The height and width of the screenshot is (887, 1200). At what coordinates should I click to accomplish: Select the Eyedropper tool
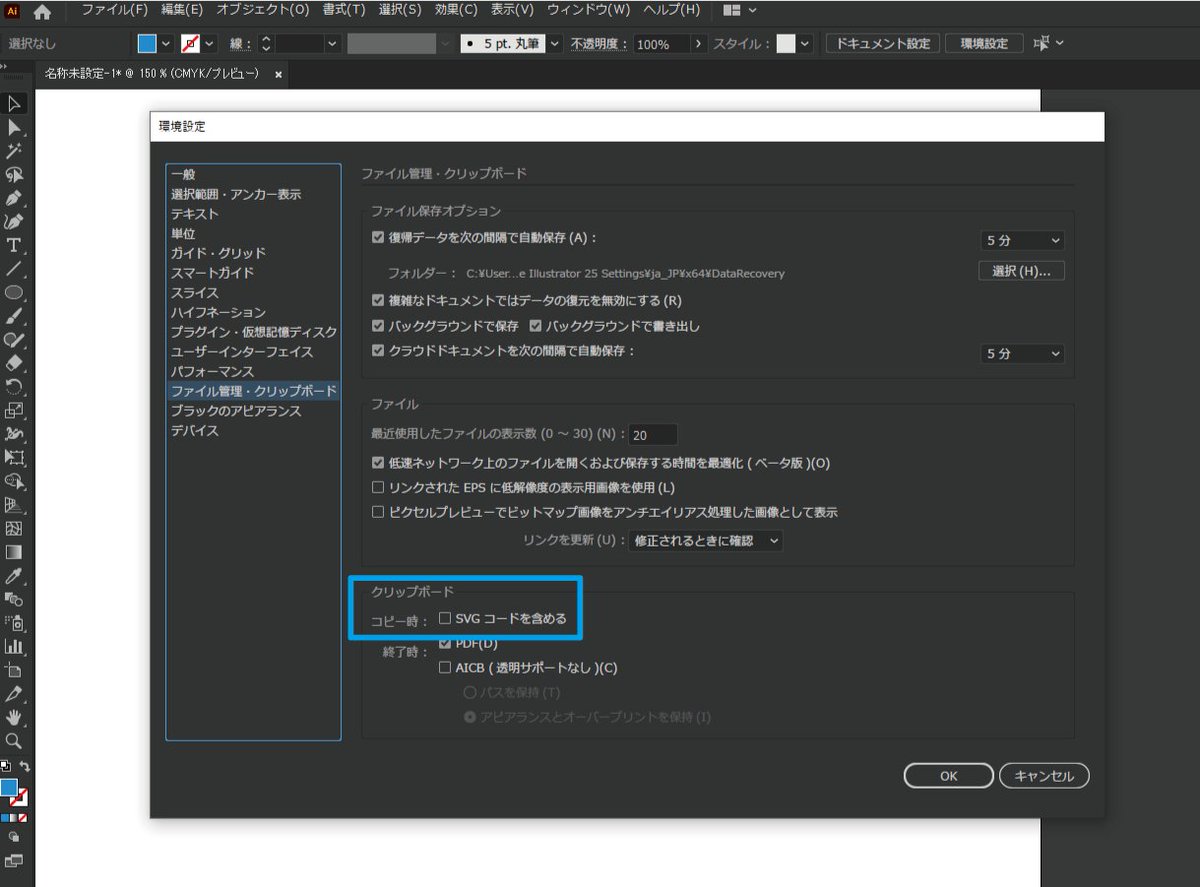(x=14, y=575)
